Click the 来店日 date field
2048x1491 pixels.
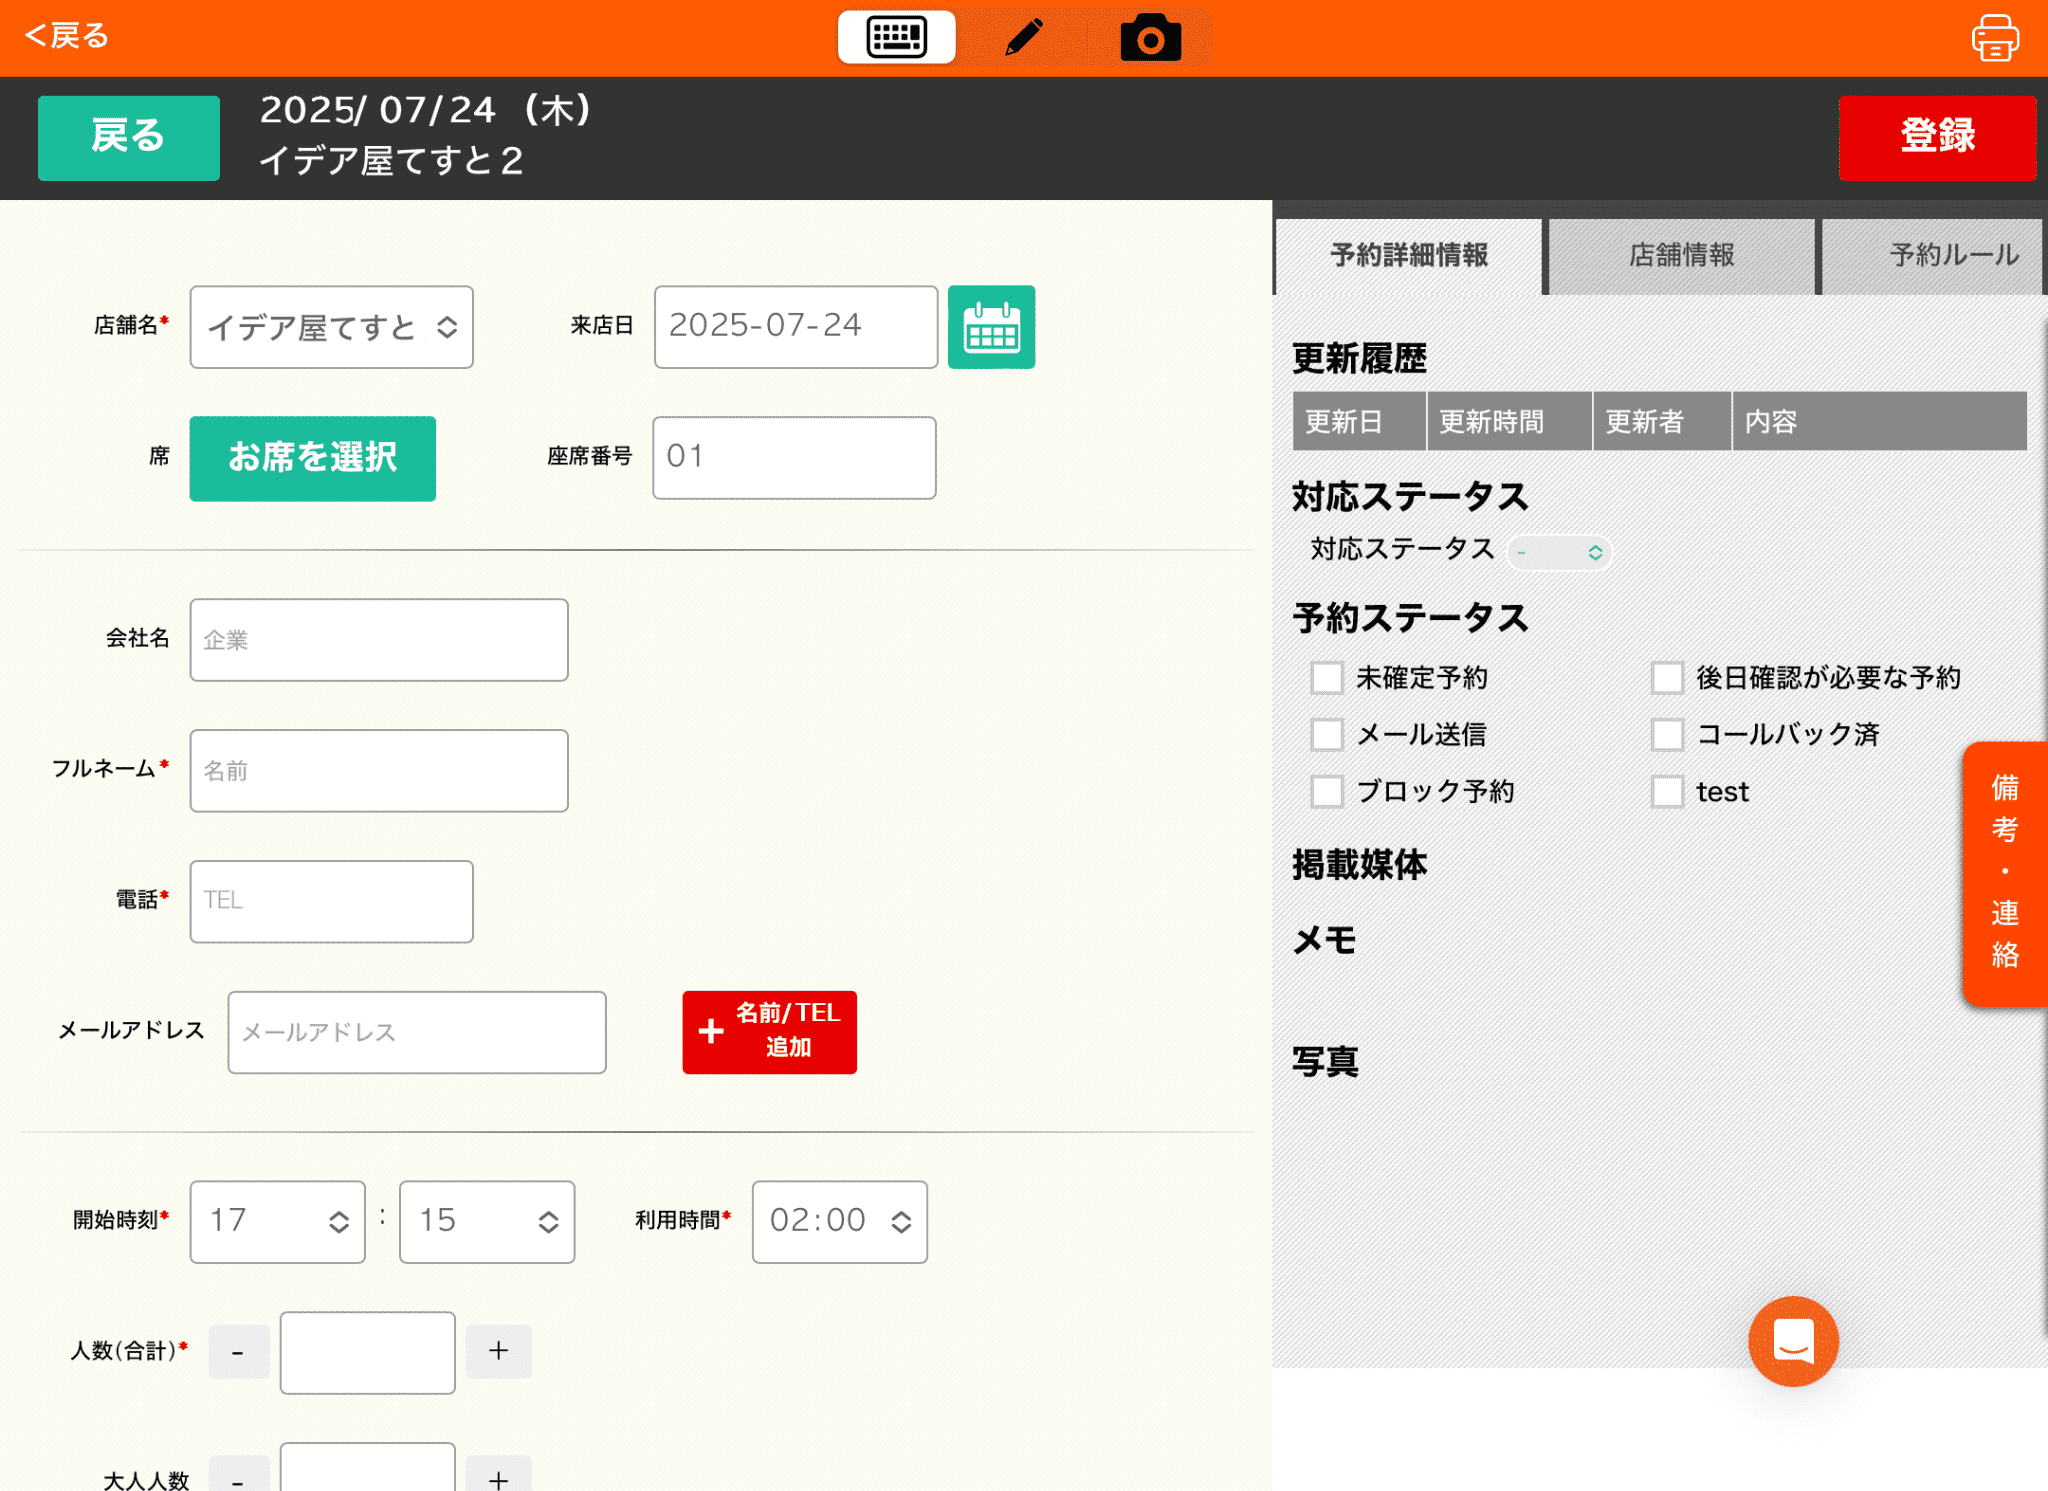tap(796, 327)
